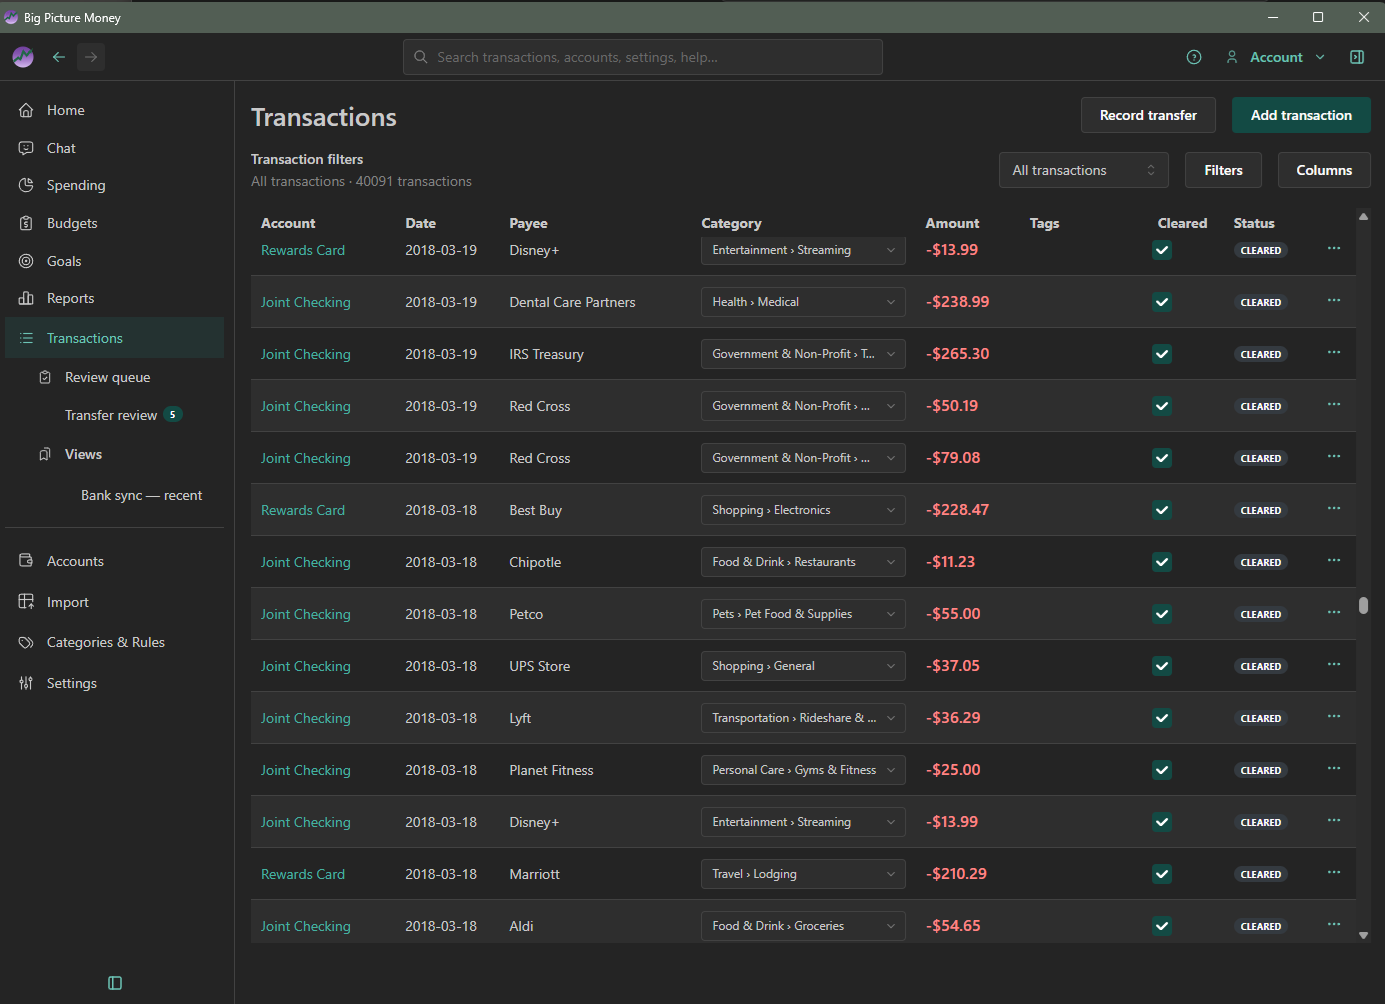
Task: Click the transactions list scrollbar thumb
Action: click(1363, 605)
